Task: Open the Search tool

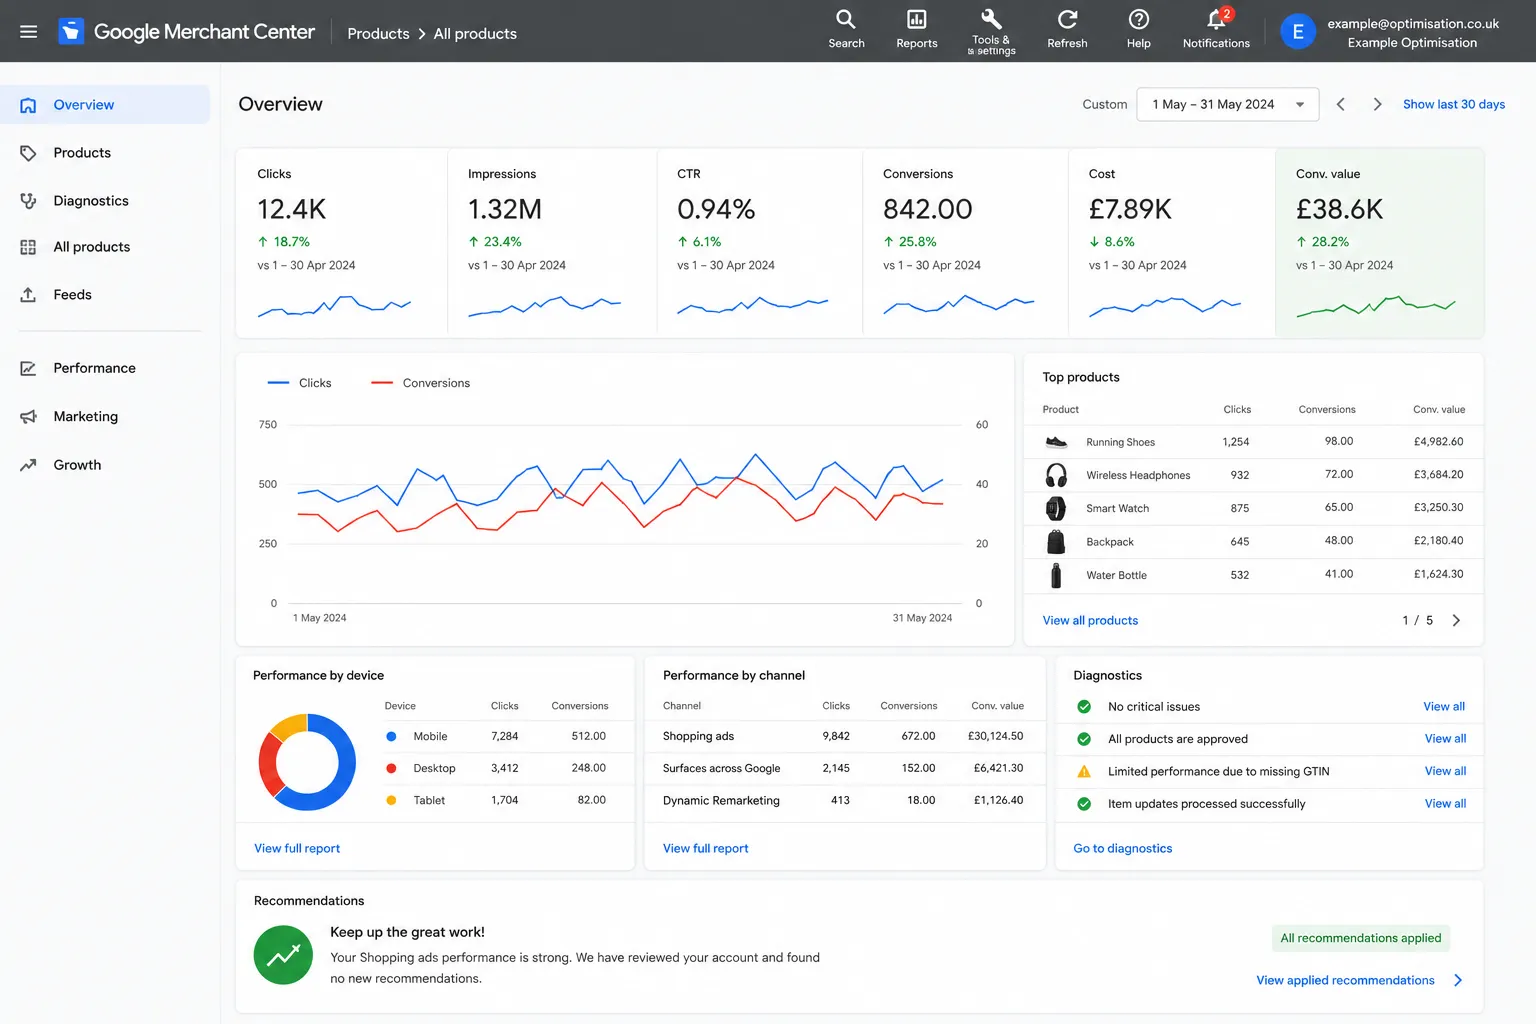Action: click(x=846, y=30)
